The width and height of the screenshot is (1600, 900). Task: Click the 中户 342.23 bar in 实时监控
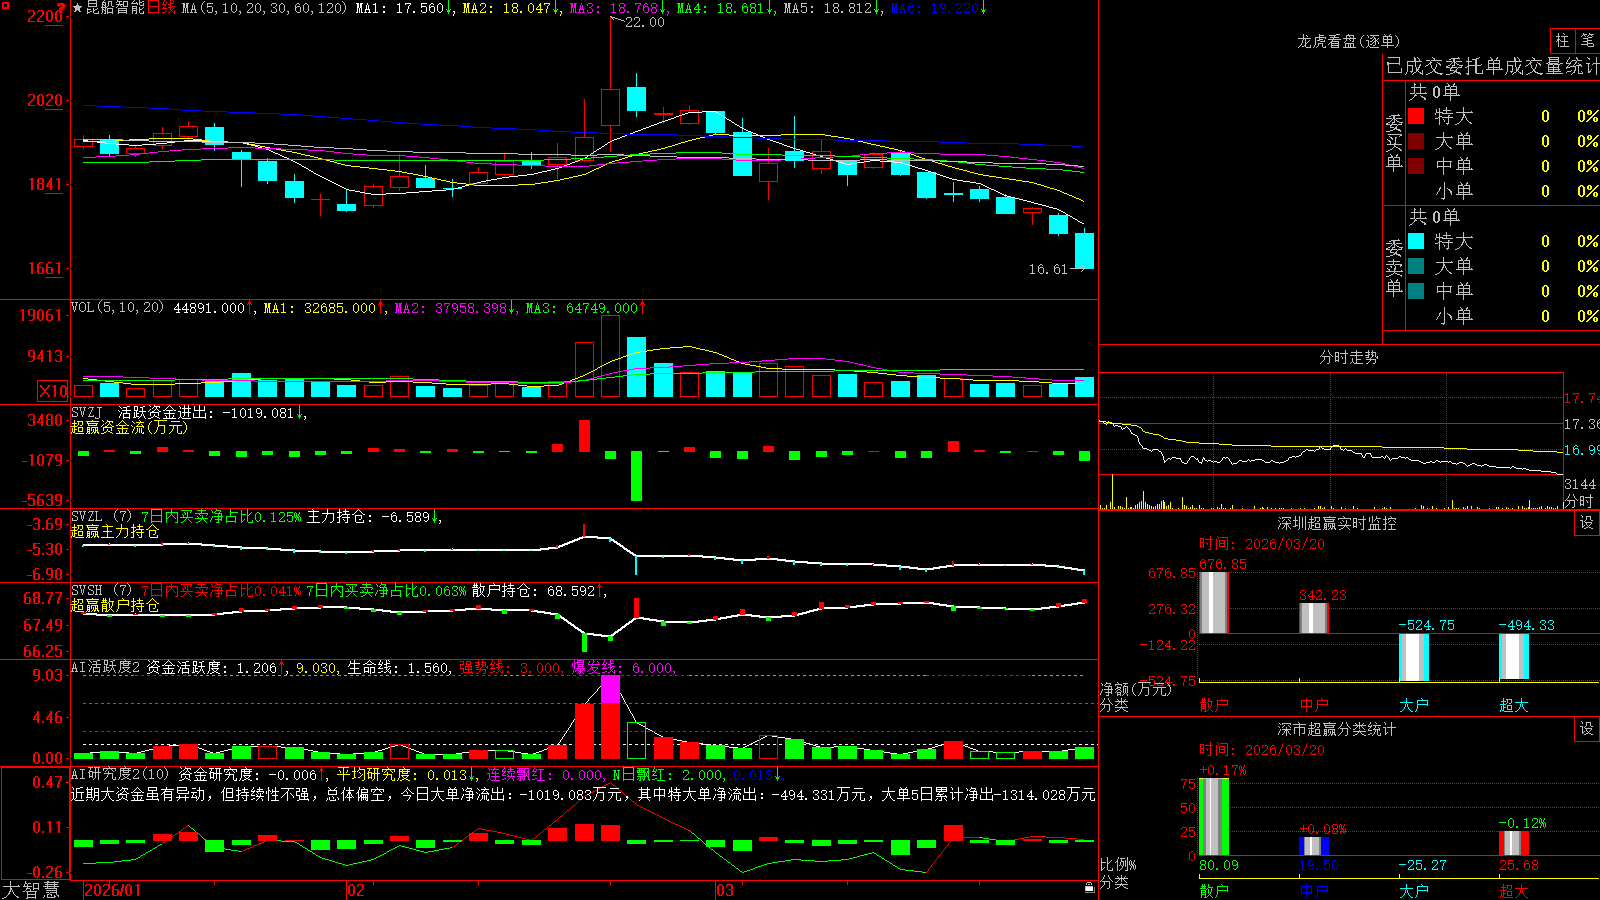click(1314, 618)
